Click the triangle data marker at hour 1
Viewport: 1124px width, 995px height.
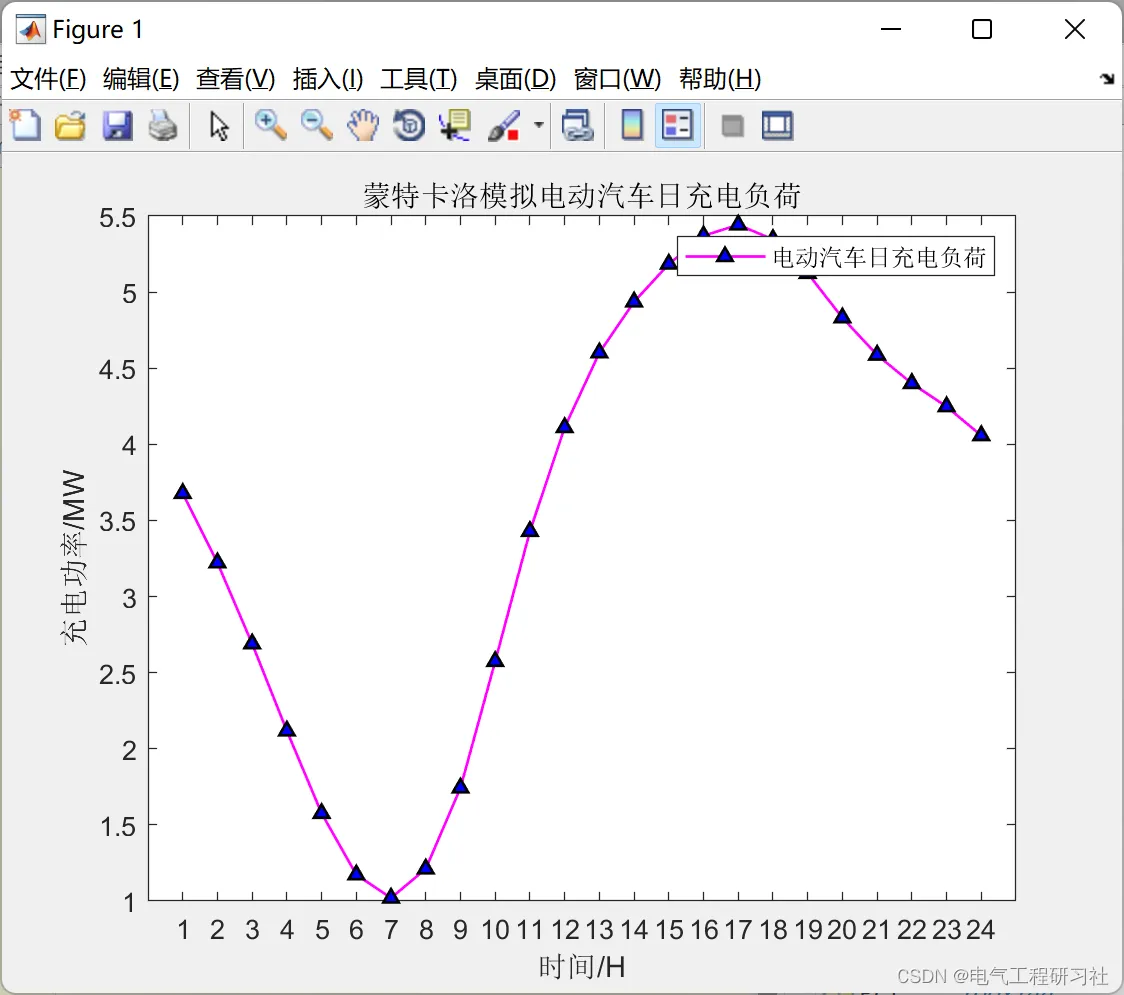[182, 491]
